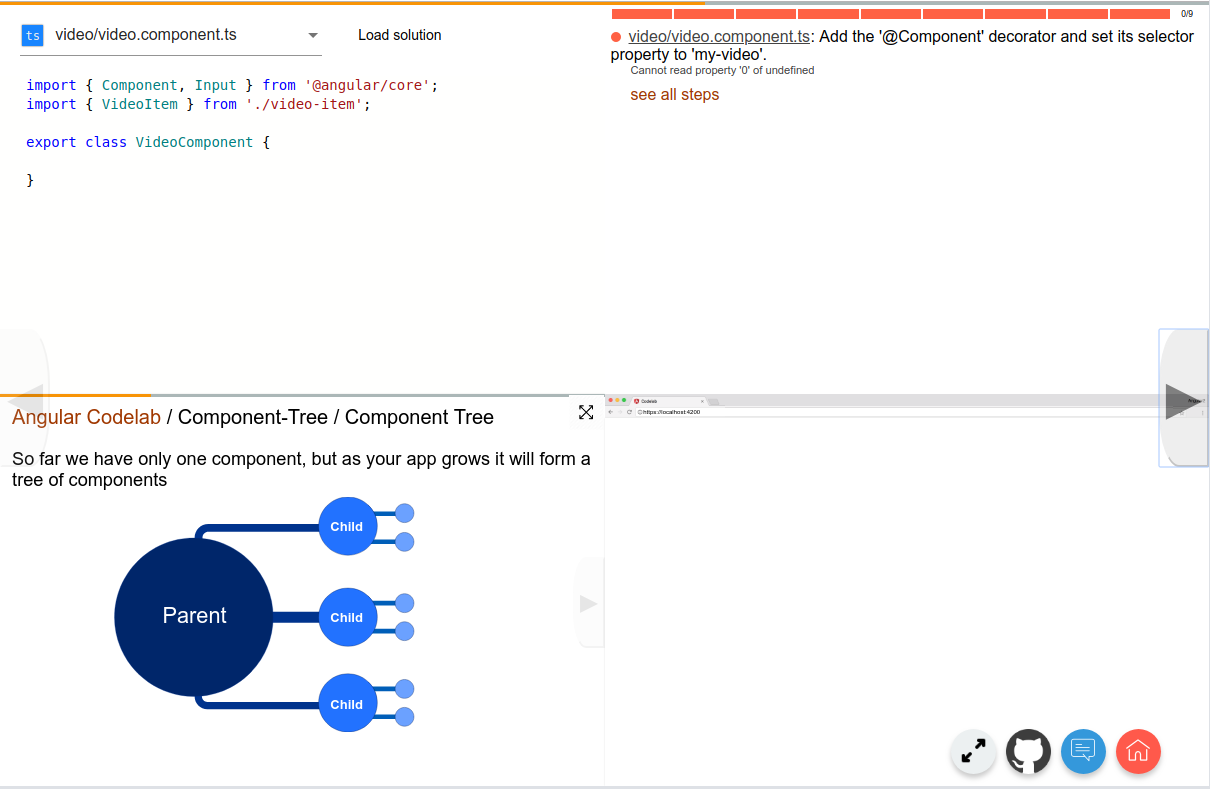Click the dropdown arrow next to the file name
Viewport: 1210px width, 789px height.
[x=312, y=36]
